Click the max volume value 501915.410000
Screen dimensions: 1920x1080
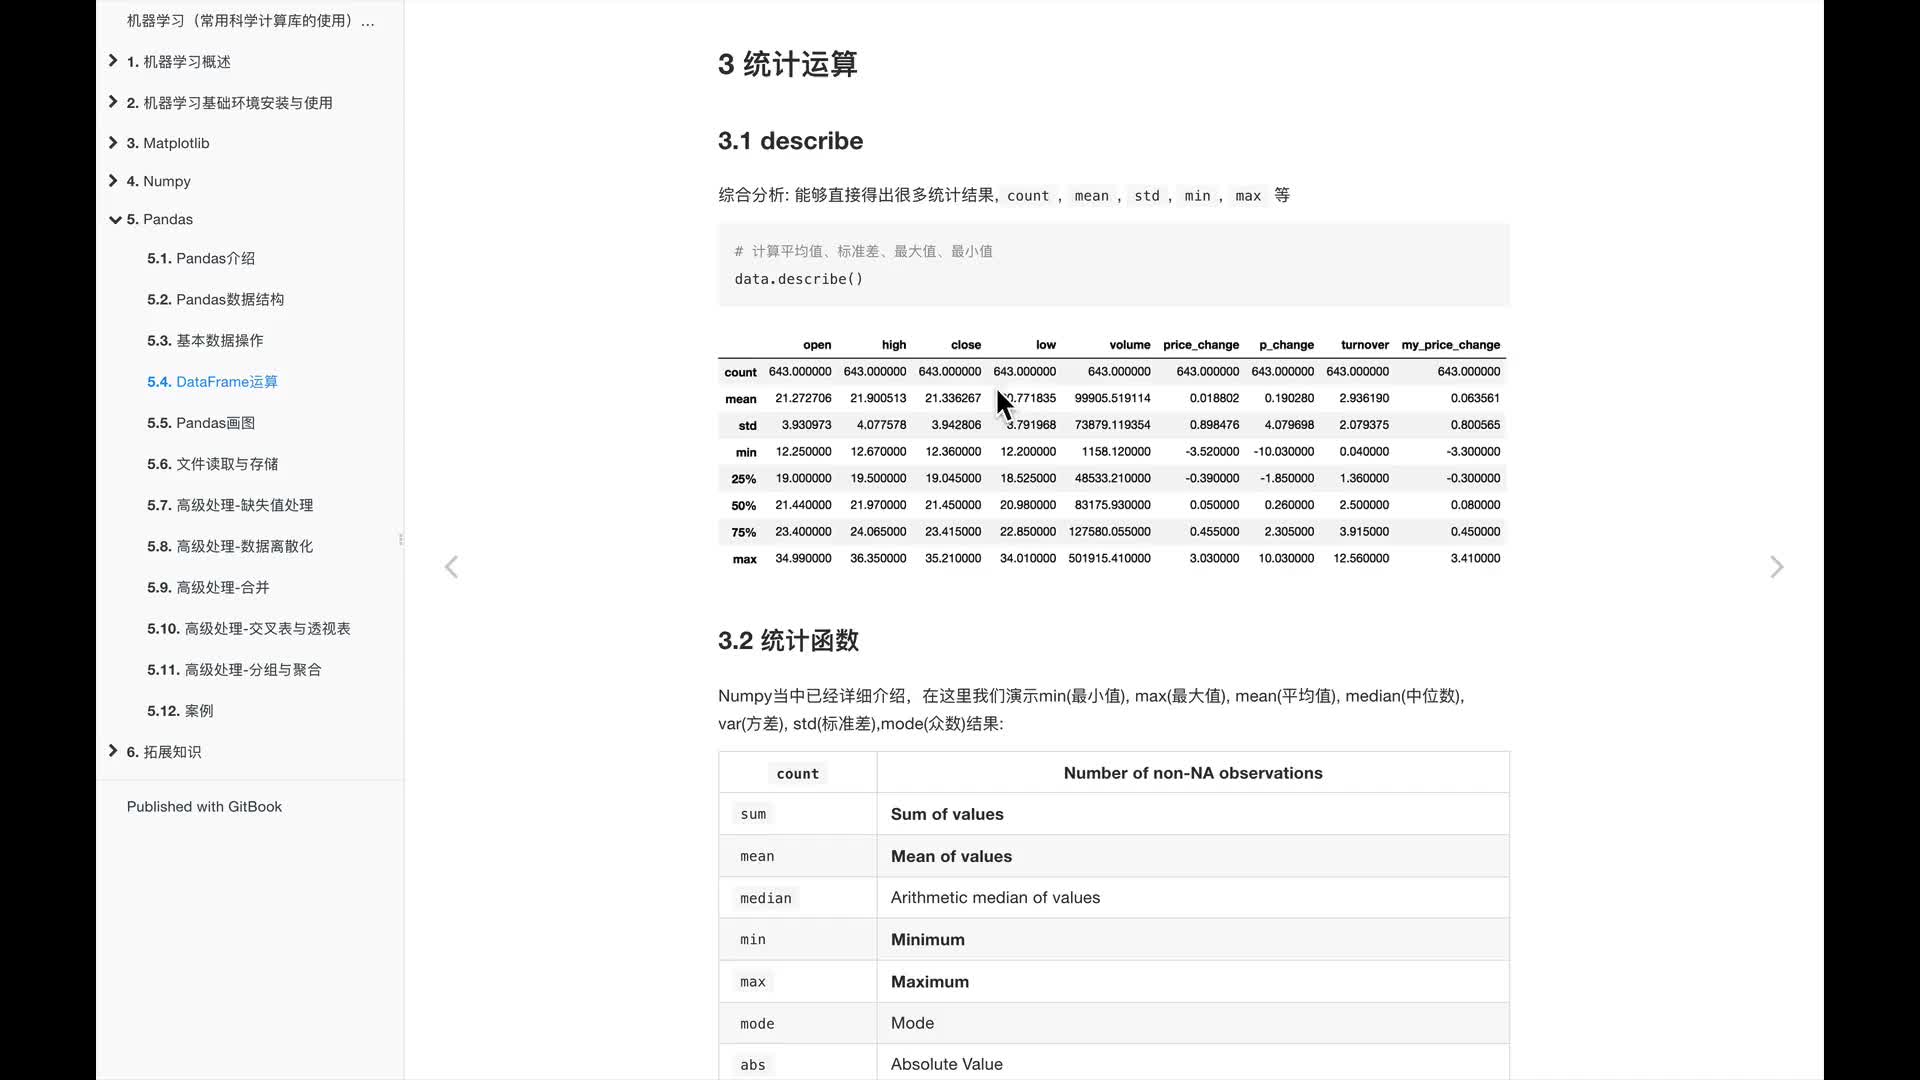pyautogui.click(x=1109, y=559)
